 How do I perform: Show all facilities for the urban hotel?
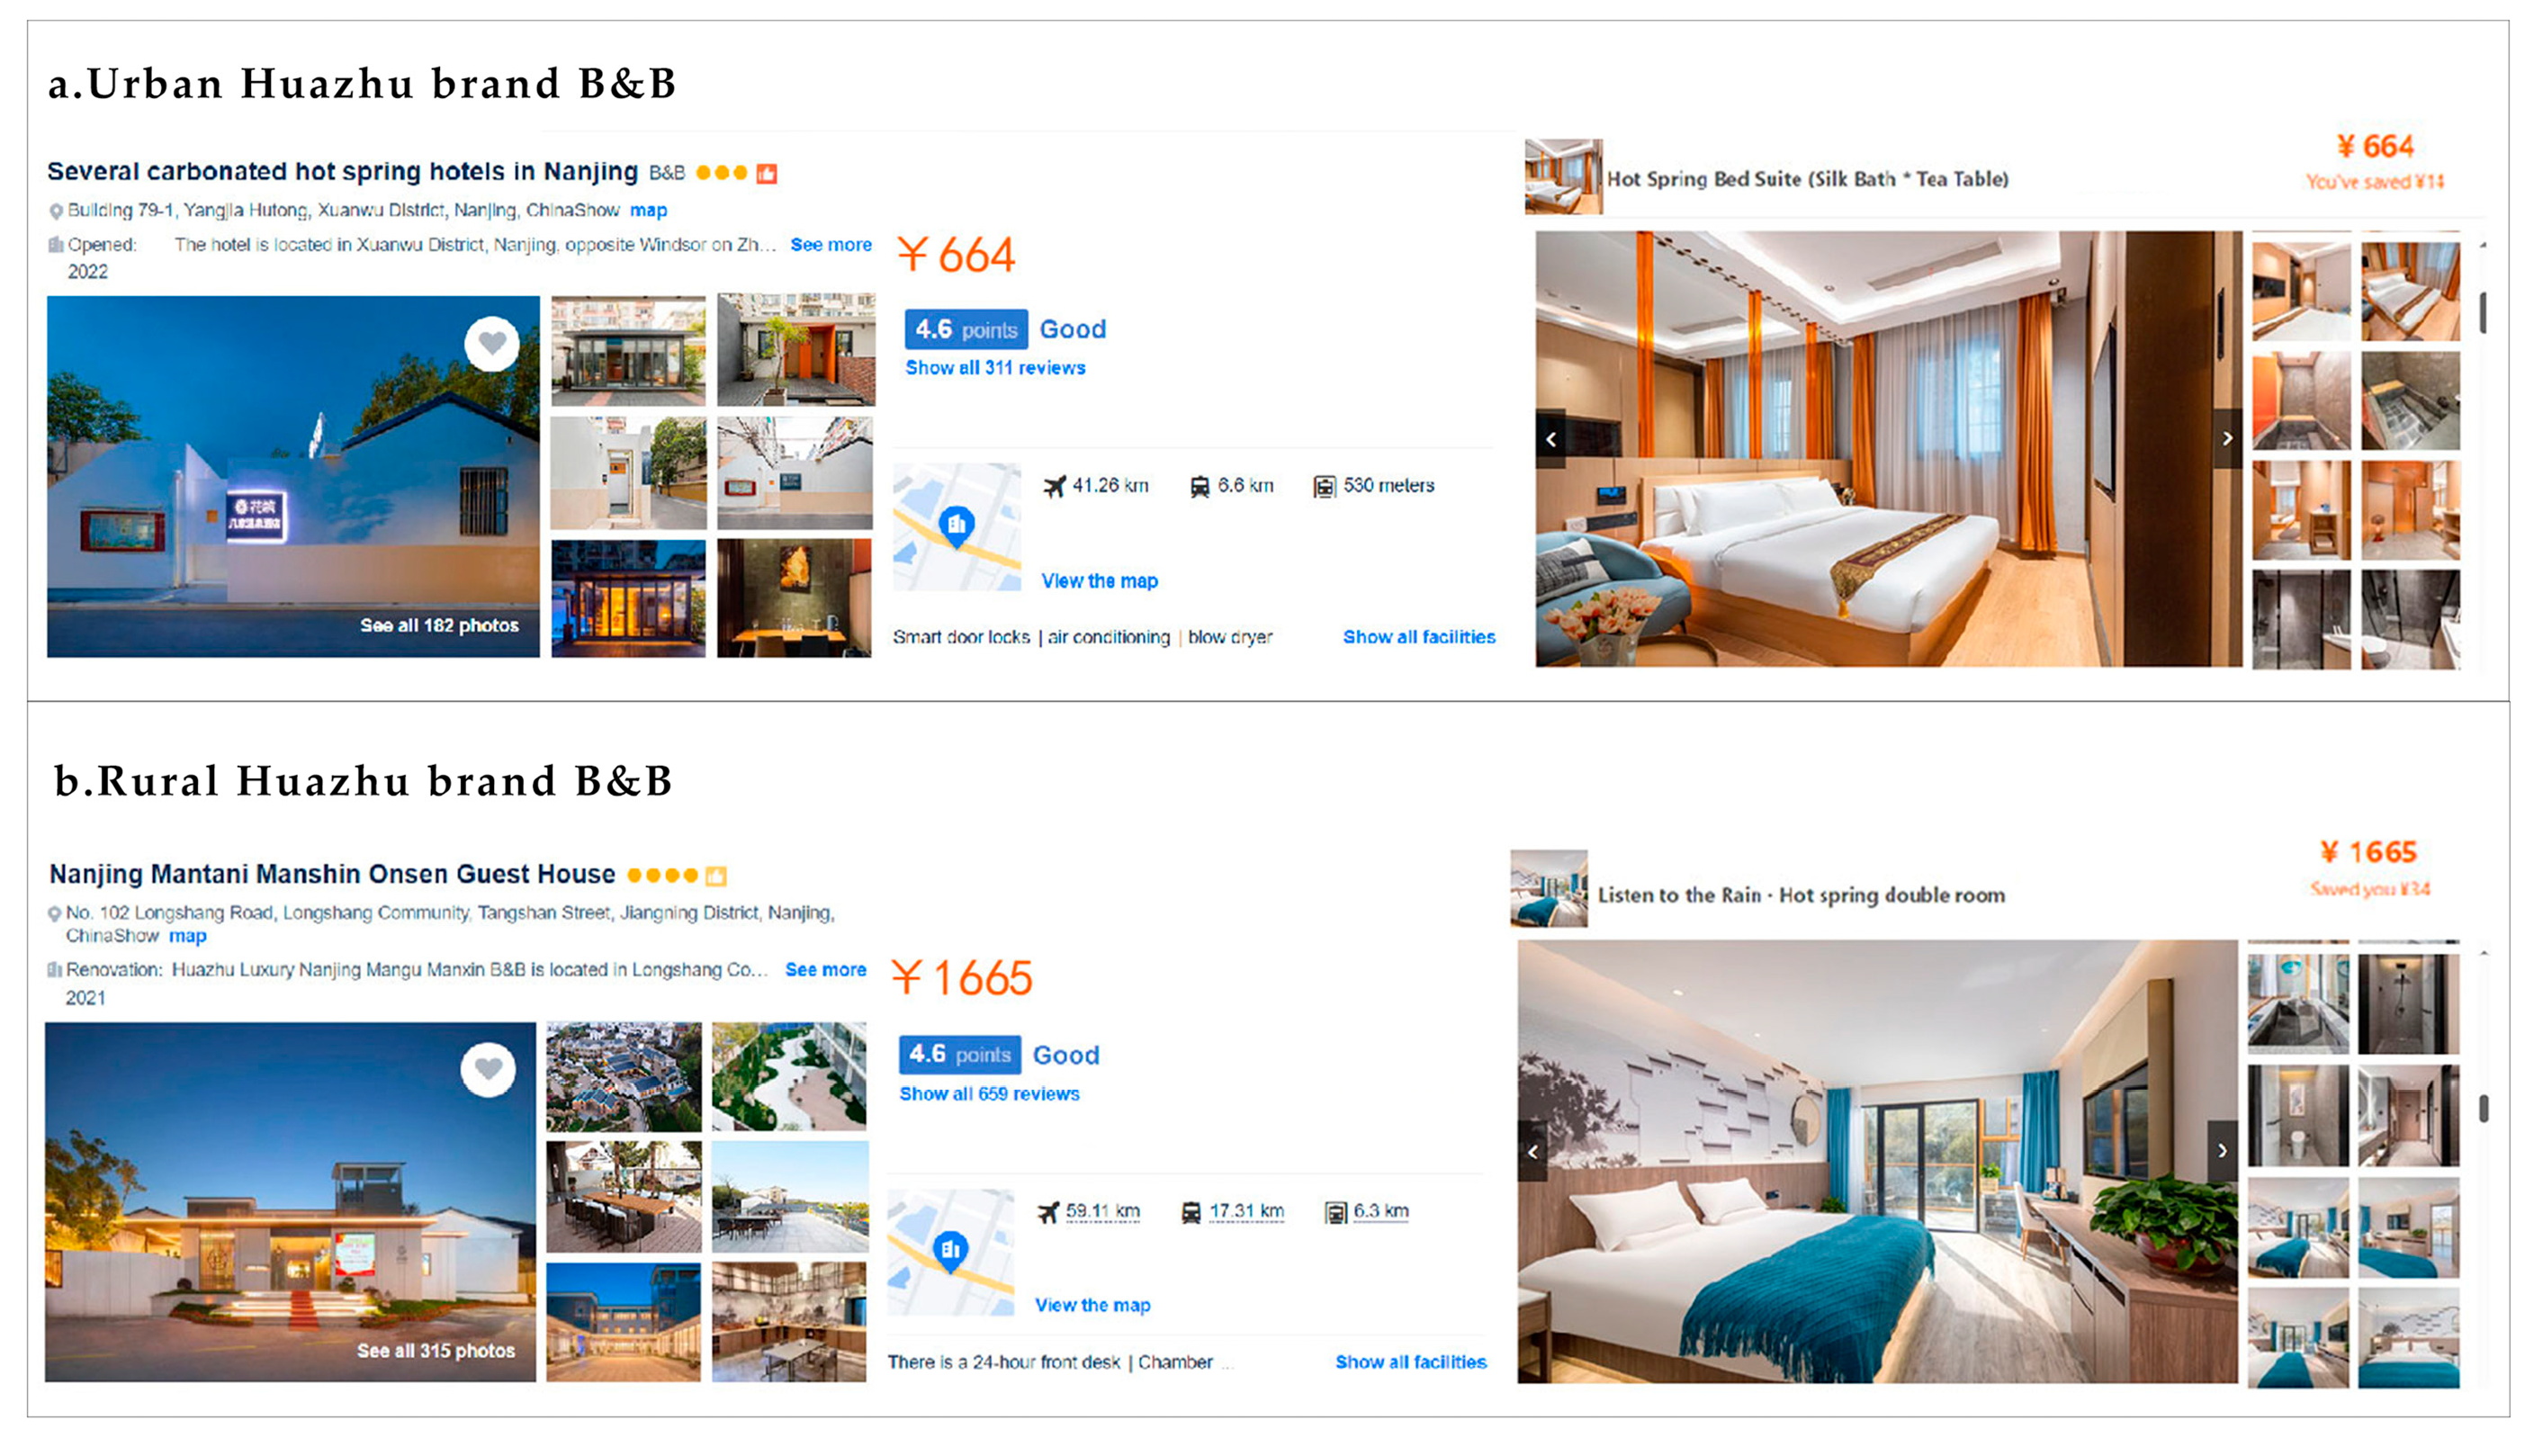coord(1419,637)
